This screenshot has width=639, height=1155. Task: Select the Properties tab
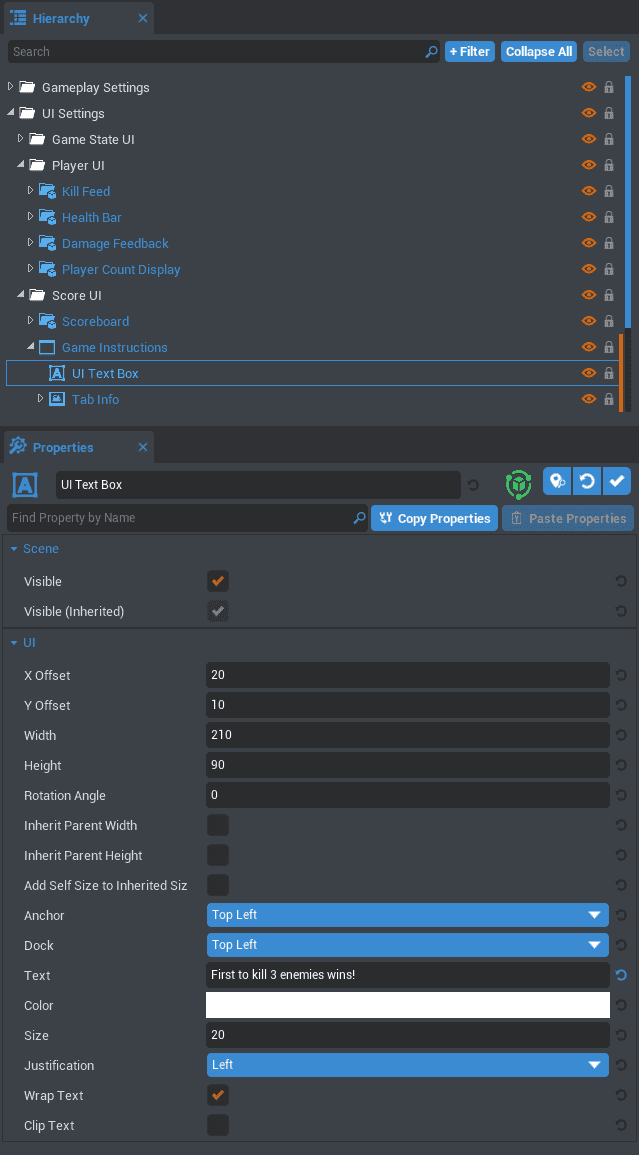[x=62, y=447]
